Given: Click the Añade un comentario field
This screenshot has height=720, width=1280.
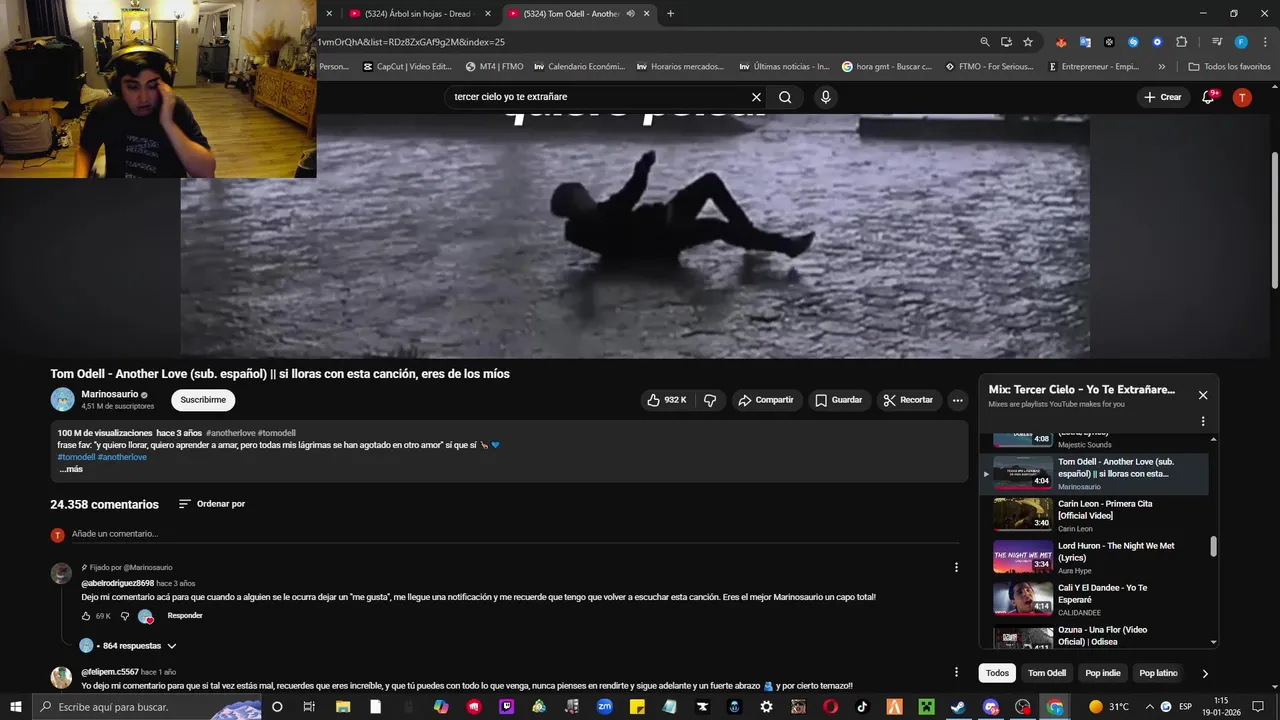Looking at the screenshot, I should 515,534.
